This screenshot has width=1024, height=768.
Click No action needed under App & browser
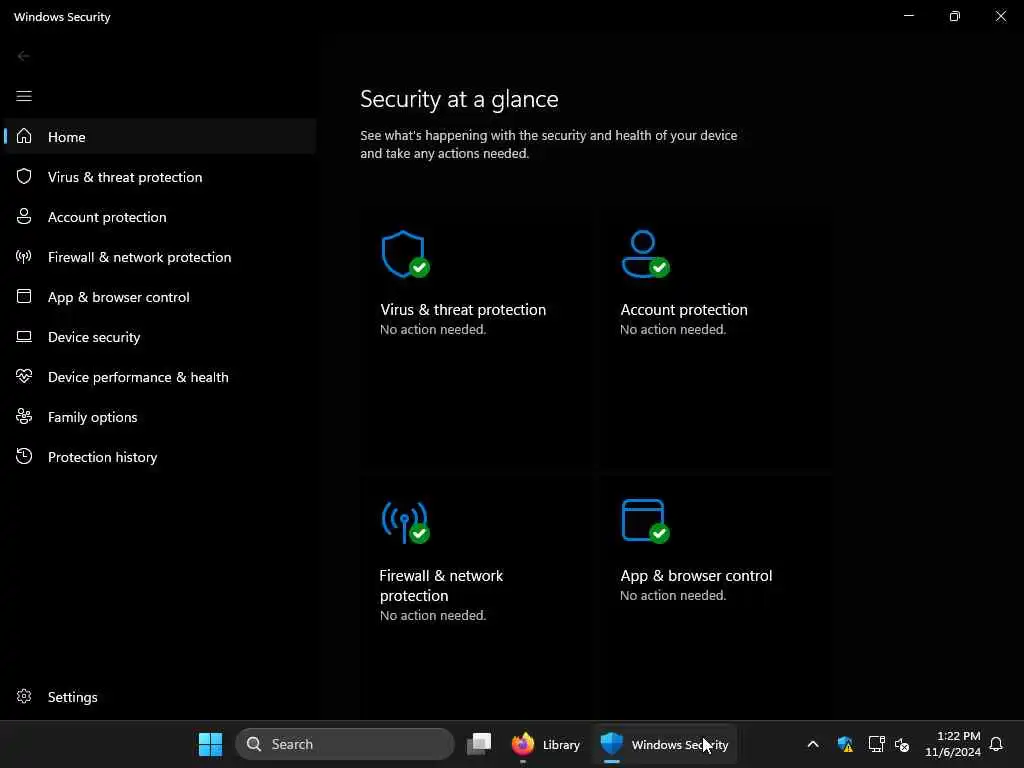click(673, 595)
